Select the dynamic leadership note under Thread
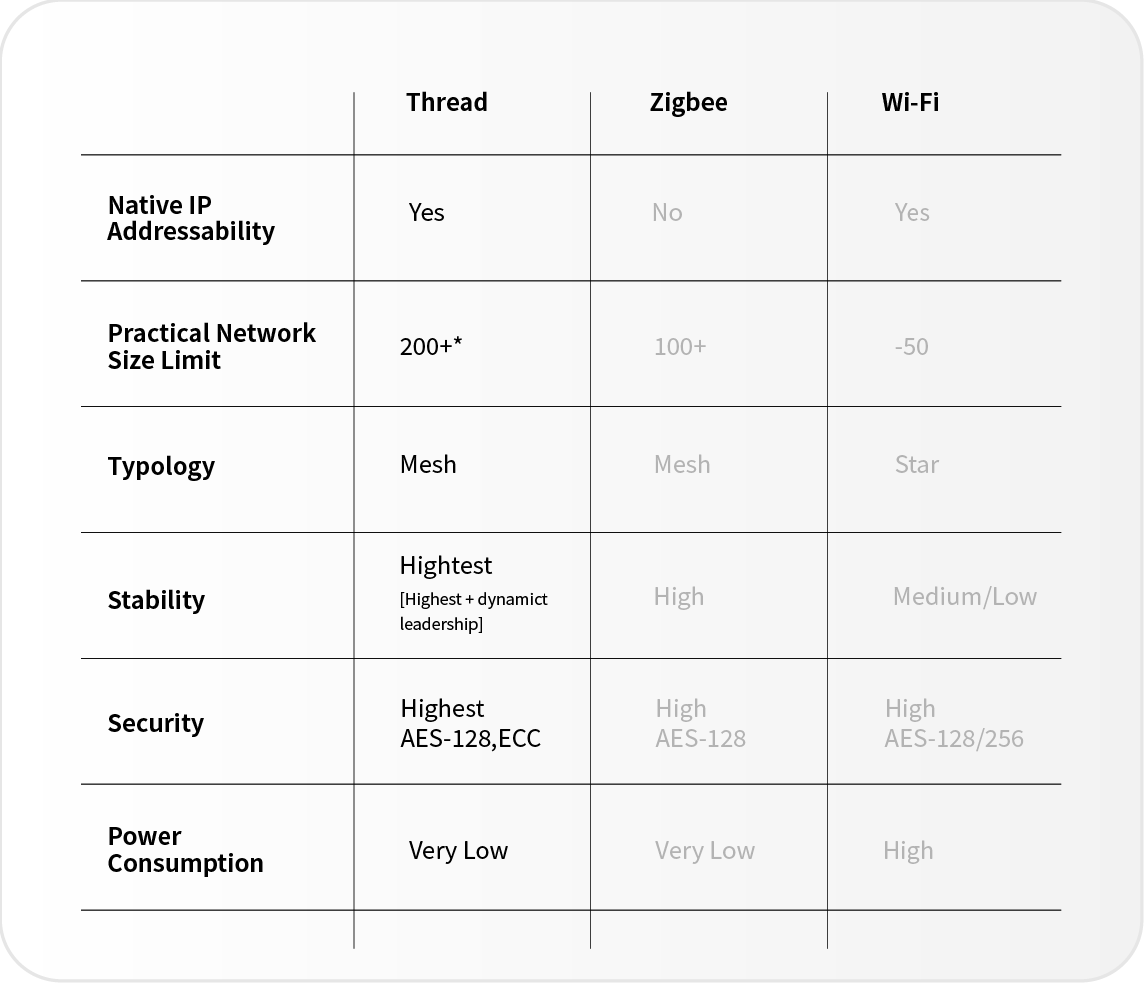This screenshot has height=985, width=1145. coord(473,611)
